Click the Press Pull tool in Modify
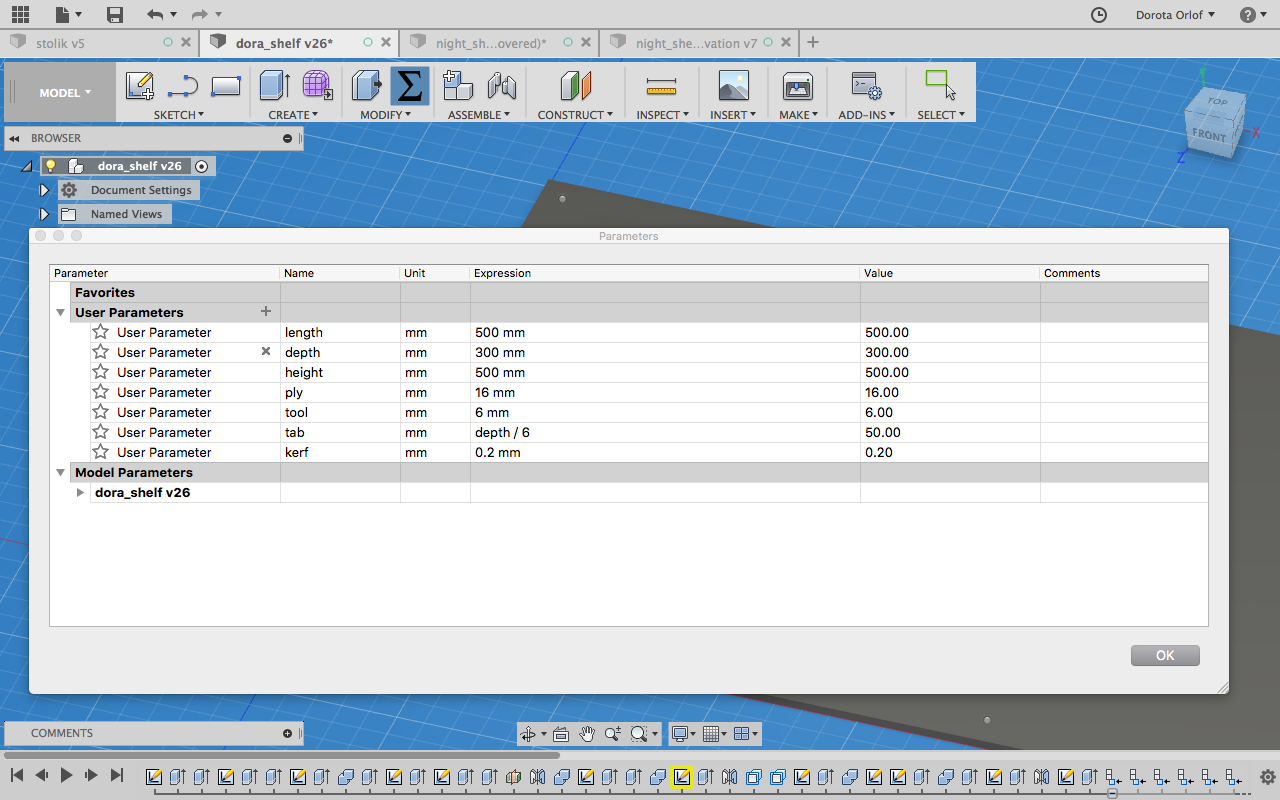The width and height of the screenshot is (1280, 800). [x=366, y=86]
